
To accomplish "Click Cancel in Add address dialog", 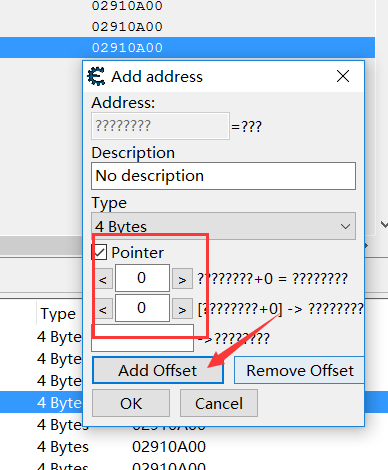I will pos(219,403).
